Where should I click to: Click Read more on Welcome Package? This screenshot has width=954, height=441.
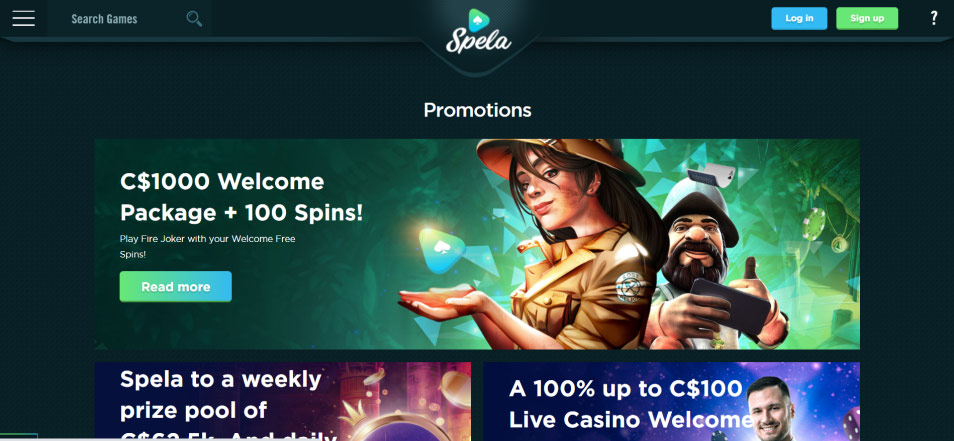point(176,286)
